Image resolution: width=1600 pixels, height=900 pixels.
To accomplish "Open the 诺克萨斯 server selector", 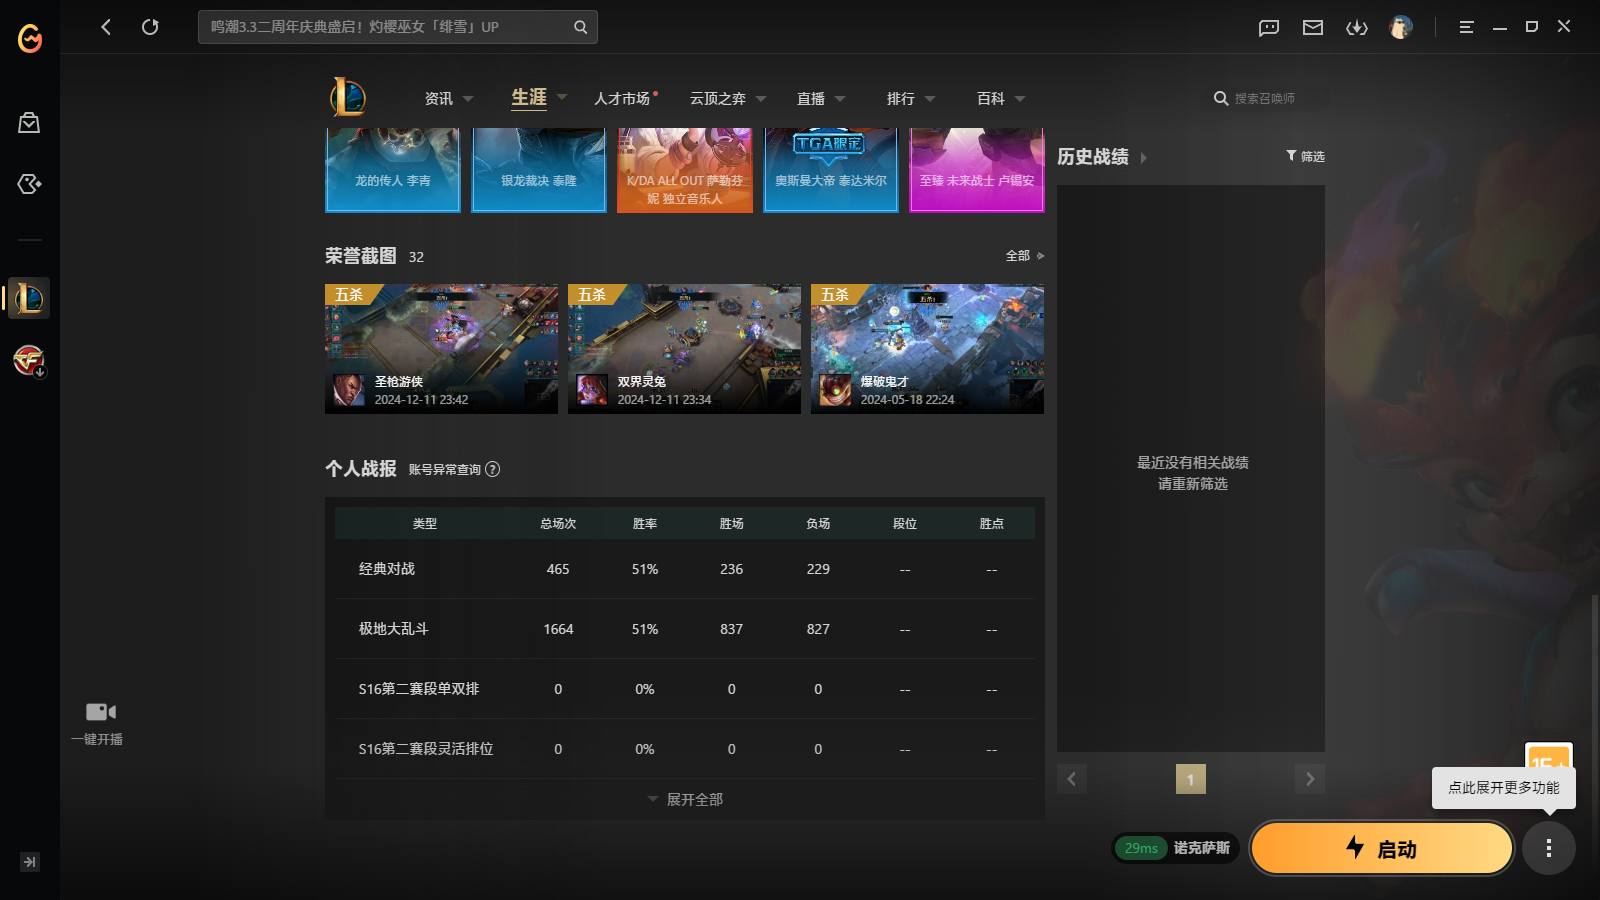I will [1201, 848].
